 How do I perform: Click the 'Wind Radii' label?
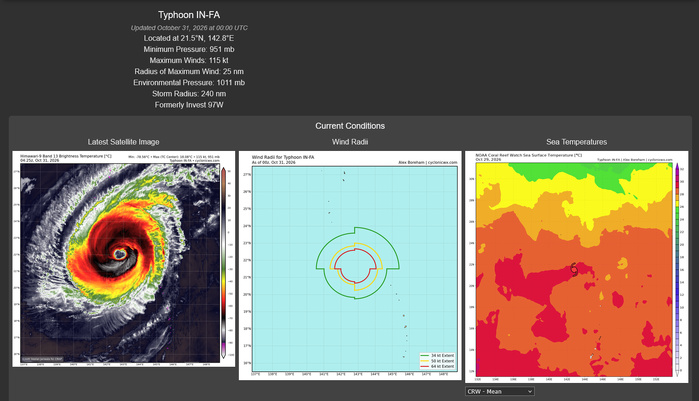click(350, 142)
